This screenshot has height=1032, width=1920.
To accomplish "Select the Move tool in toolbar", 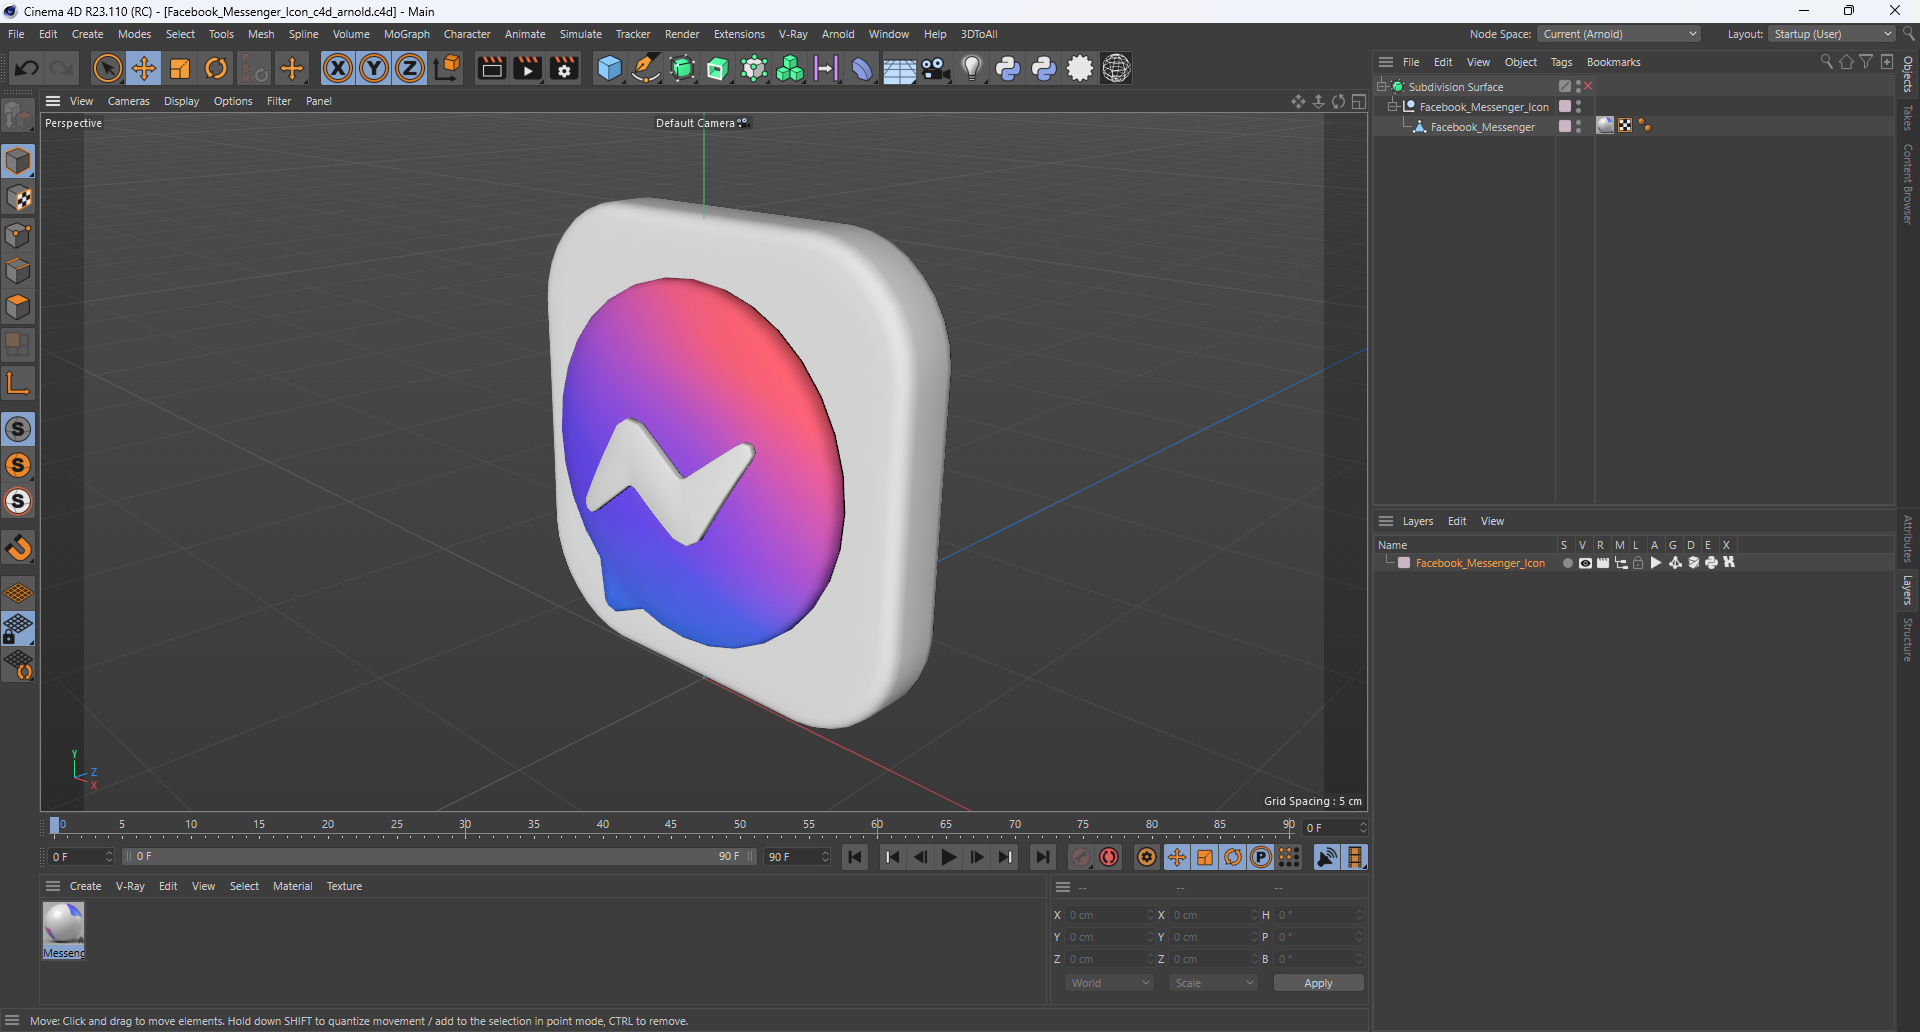I will 144,68.
